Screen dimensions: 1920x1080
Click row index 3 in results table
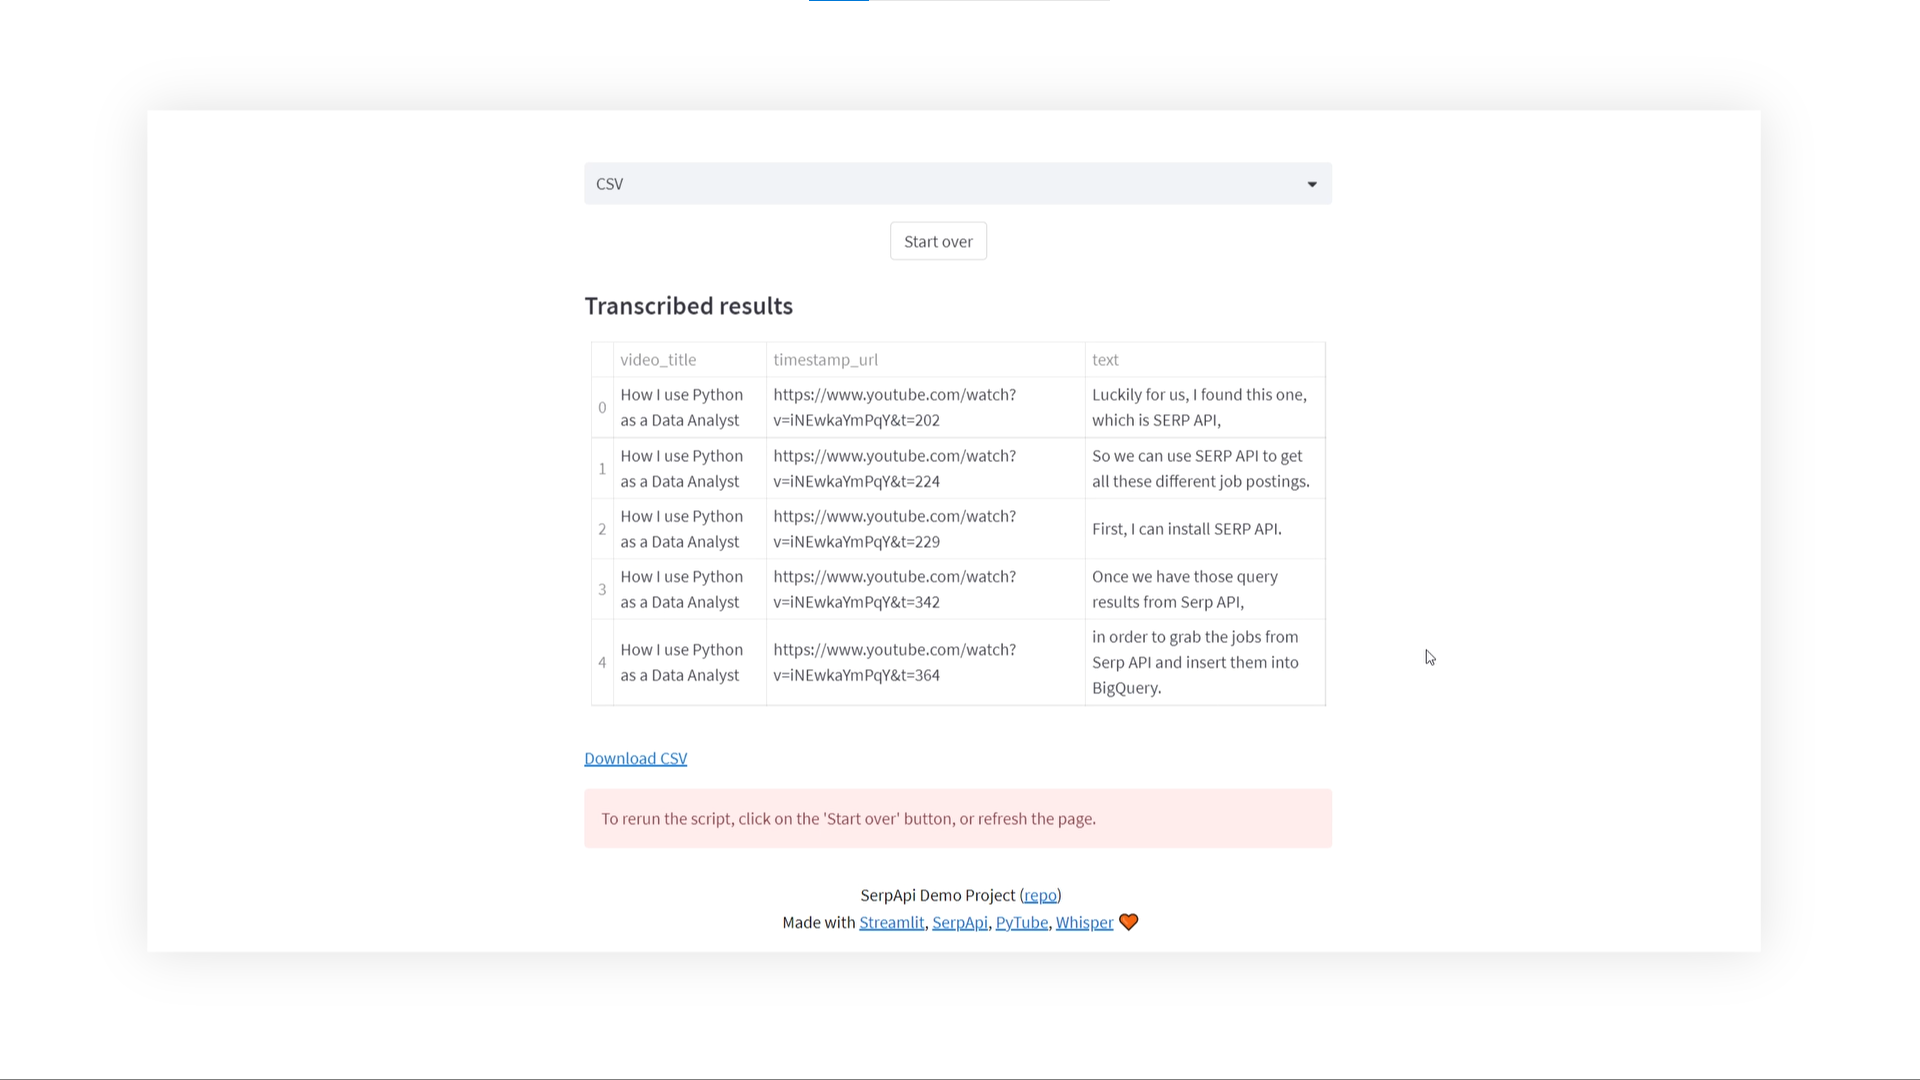[x=602, y=589]
